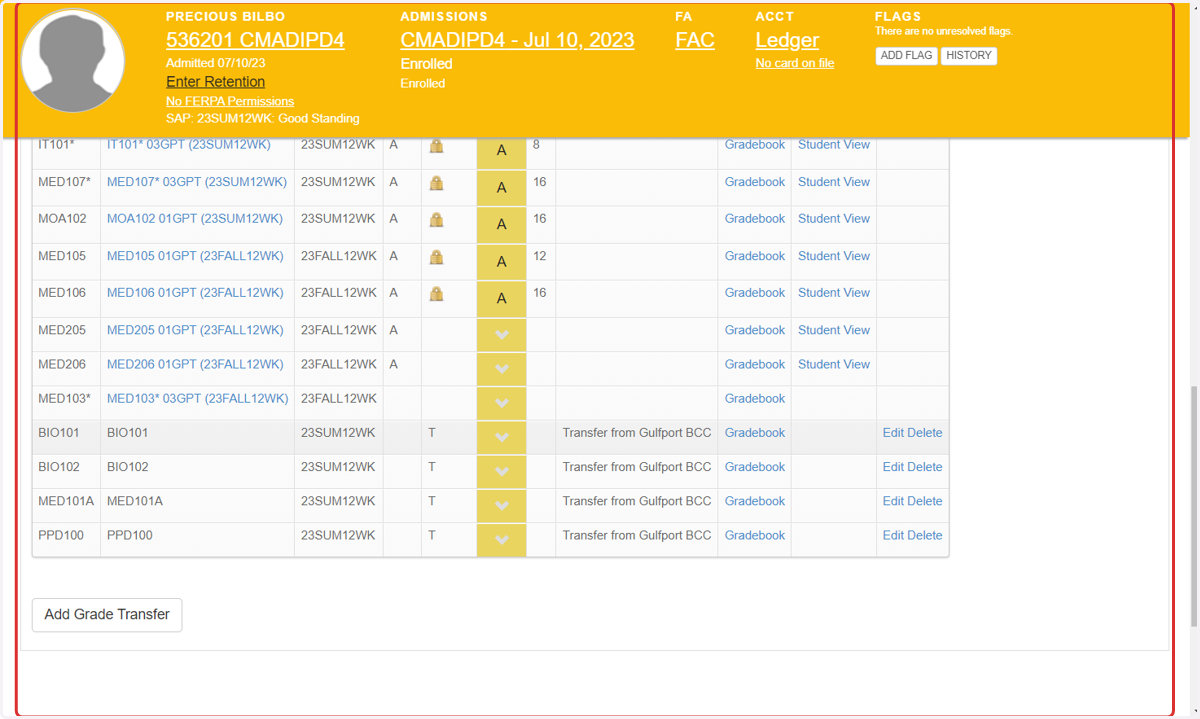Image resolution: width=1200 pixels, height=719 pixels.
Task: Edit the MED101A grade transfer
Action: 893,501
